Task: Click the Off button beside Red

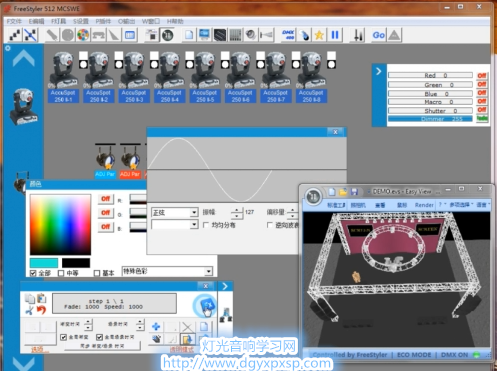Action: click(x=482, y=76)
